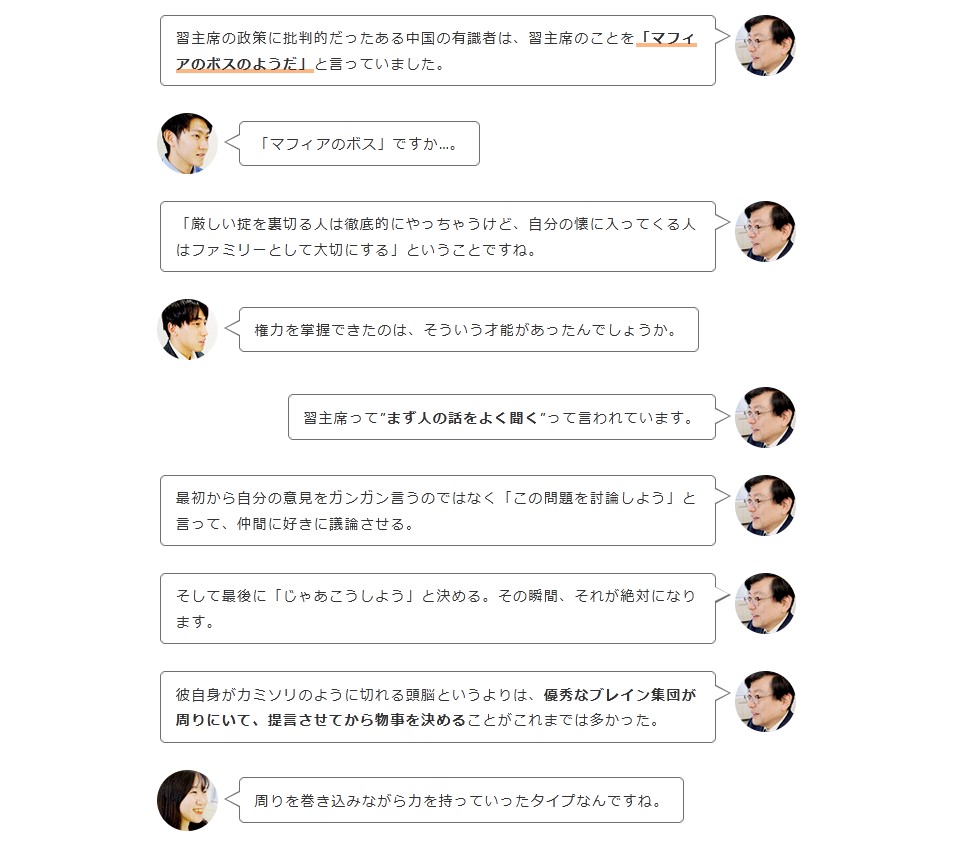
Task: Click the young man's avatar next to 権力を掌握できたのは
Action: (188, 329)
